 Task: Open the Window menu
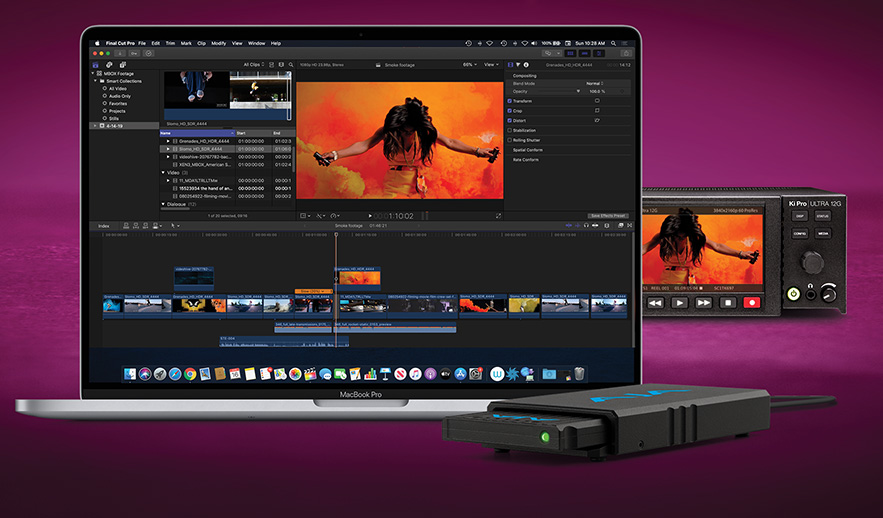(256, 43)
